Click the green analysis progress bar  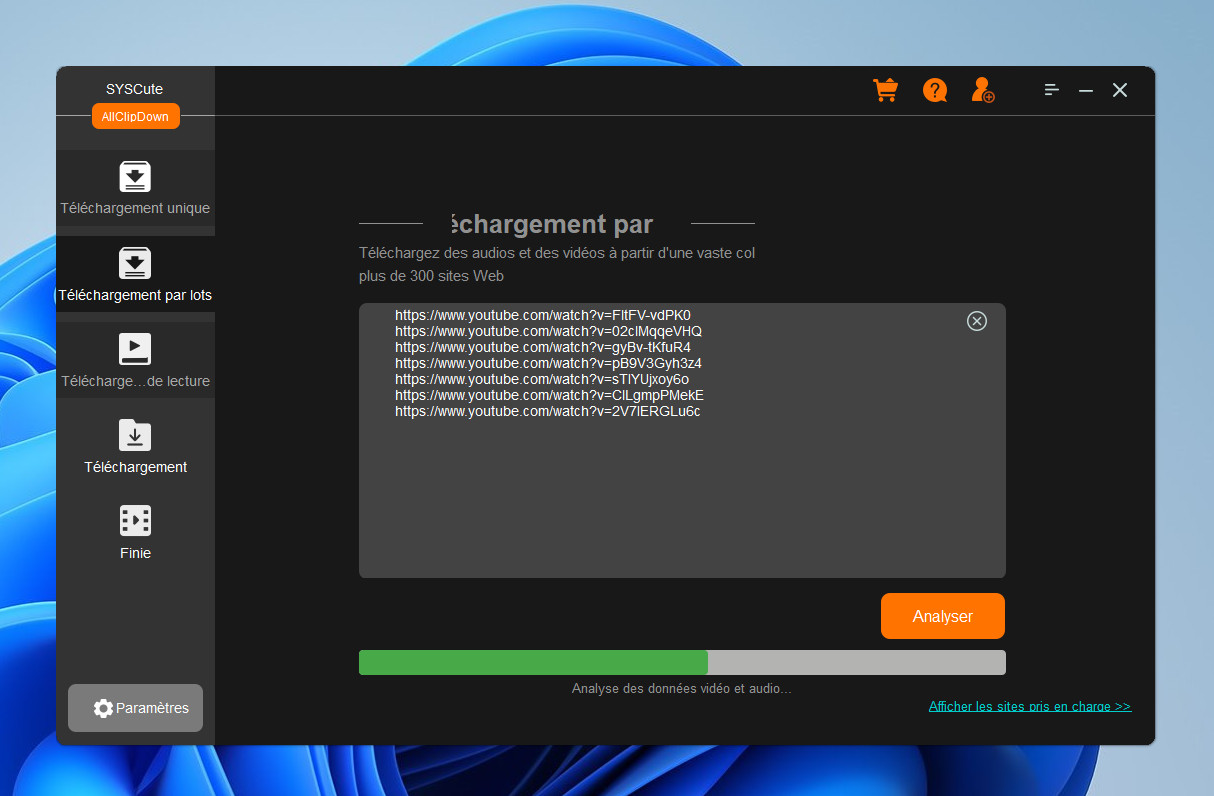(x=533, y=663)
